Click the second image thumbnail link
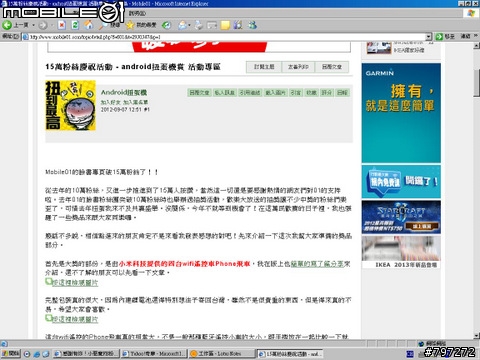480x360 pixels. click(72, 319)
